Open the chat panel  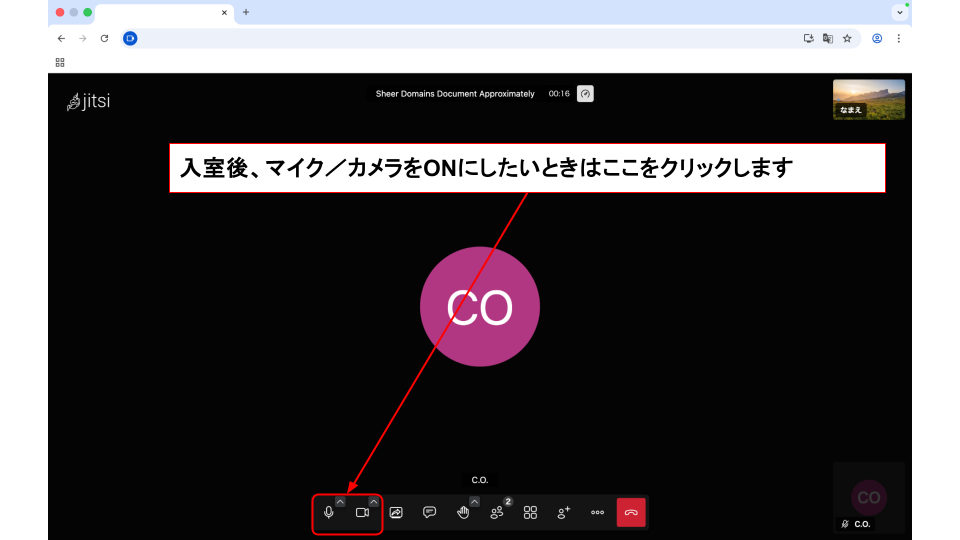(x=429, y=512)
